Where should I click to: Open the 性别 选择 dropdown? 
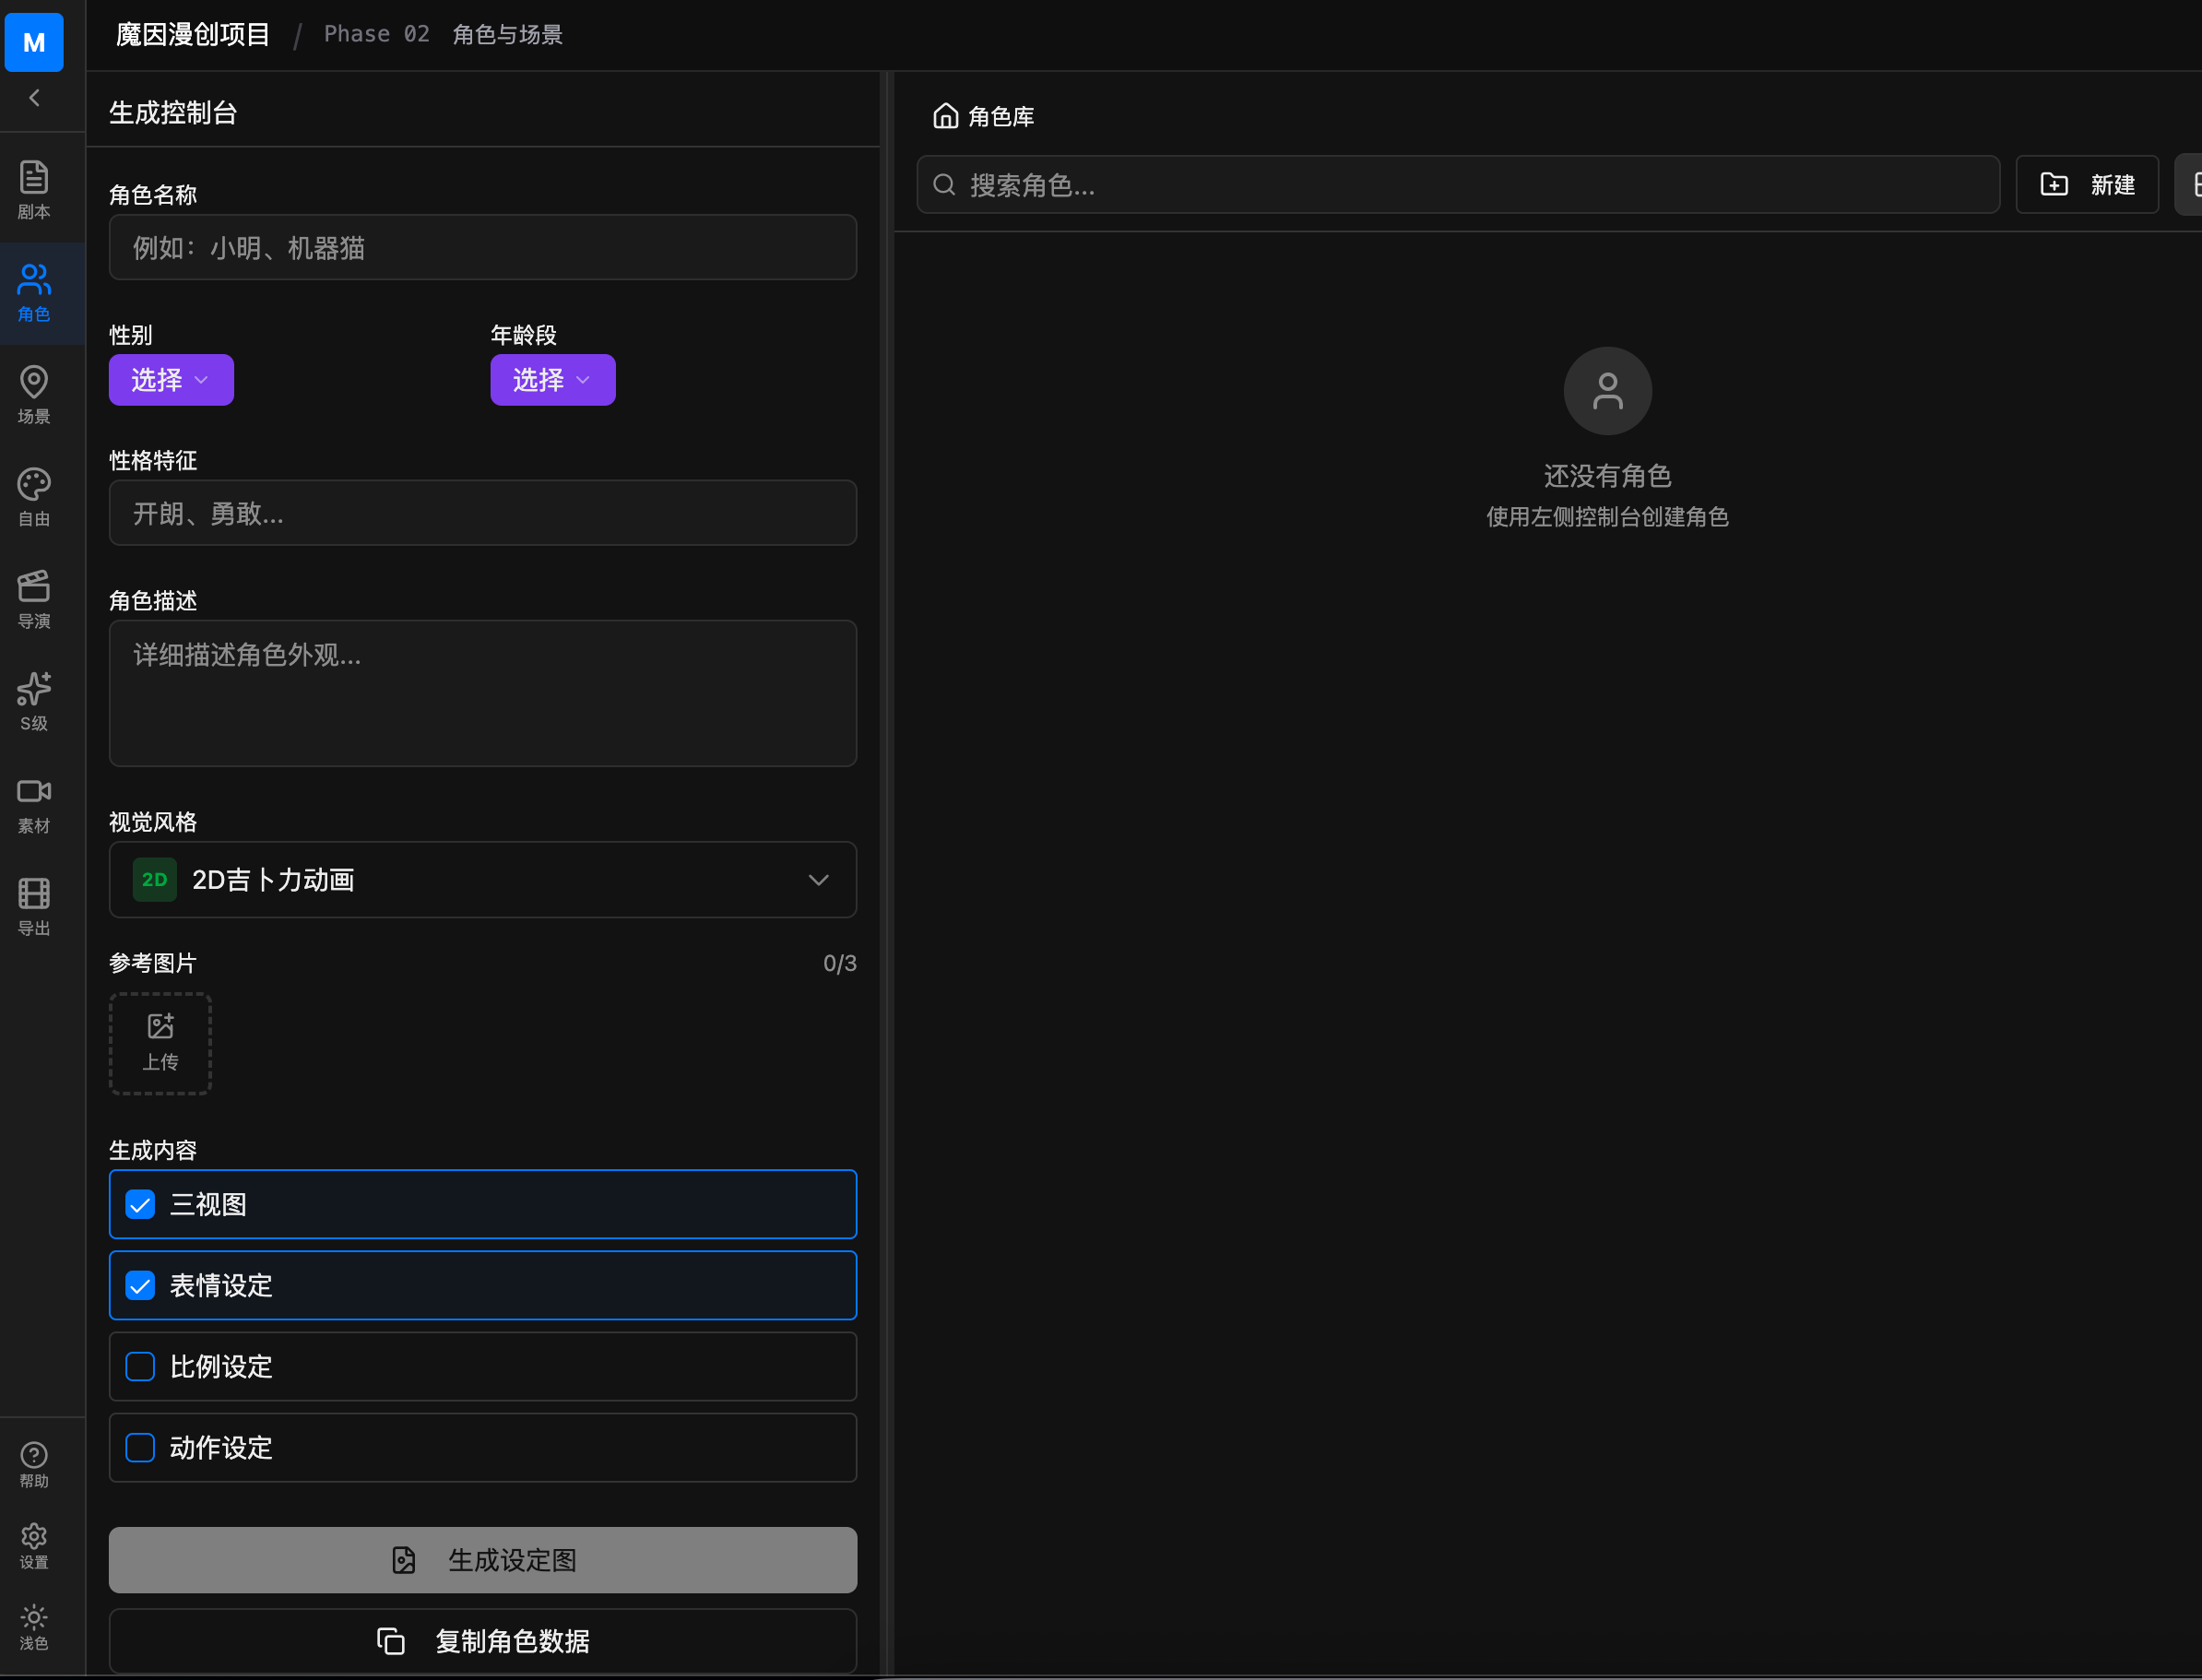(171, 380)
